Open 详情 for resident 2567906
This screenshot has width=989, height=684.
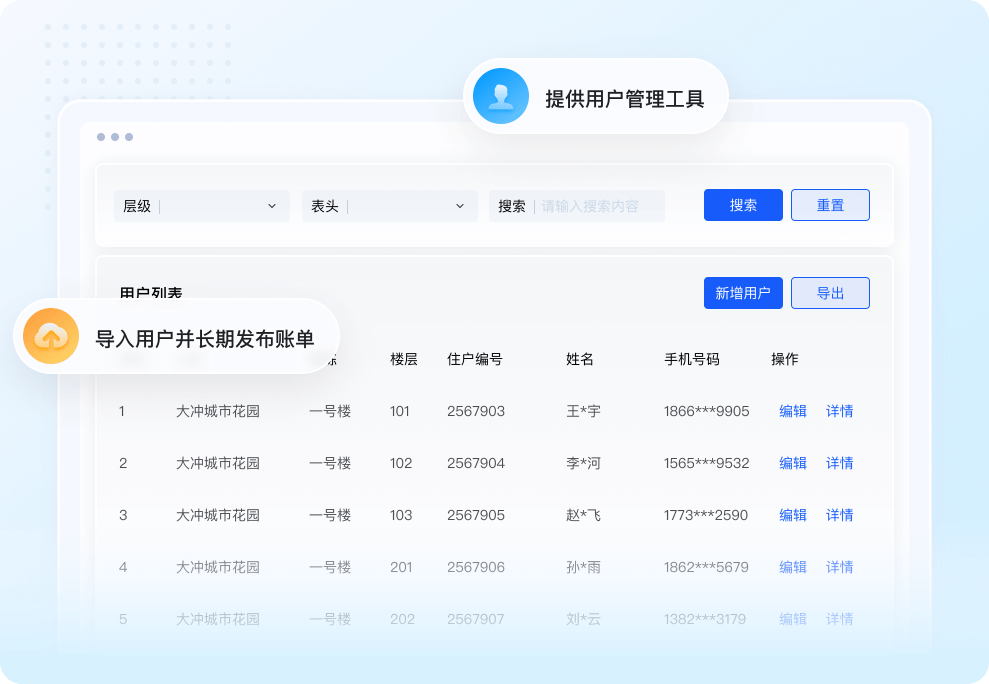[x=840, y=567]
